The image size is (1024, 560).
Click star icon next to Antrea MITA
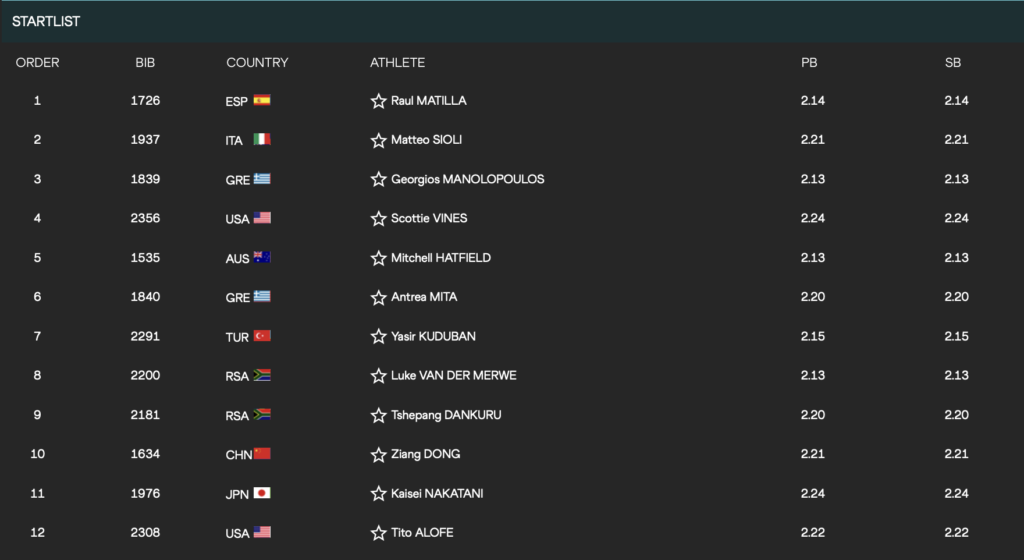pos(378,297)
